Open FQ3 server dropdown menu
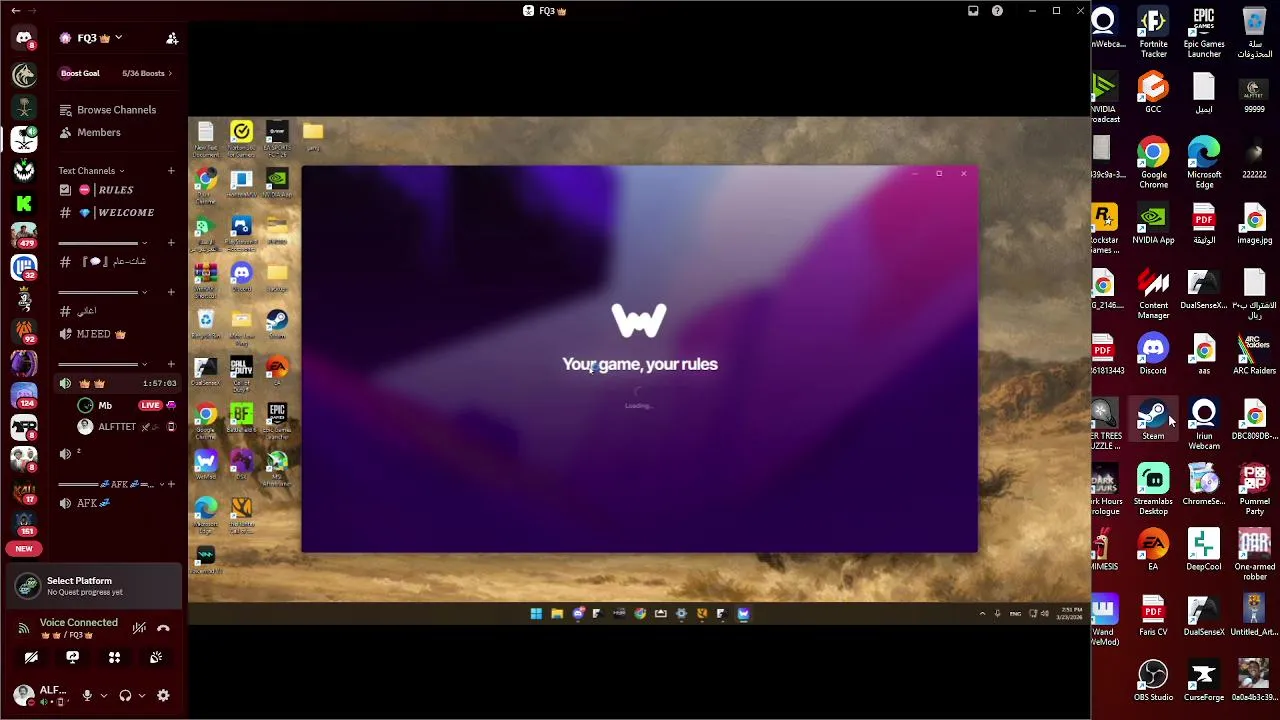 tap(92, 38)
